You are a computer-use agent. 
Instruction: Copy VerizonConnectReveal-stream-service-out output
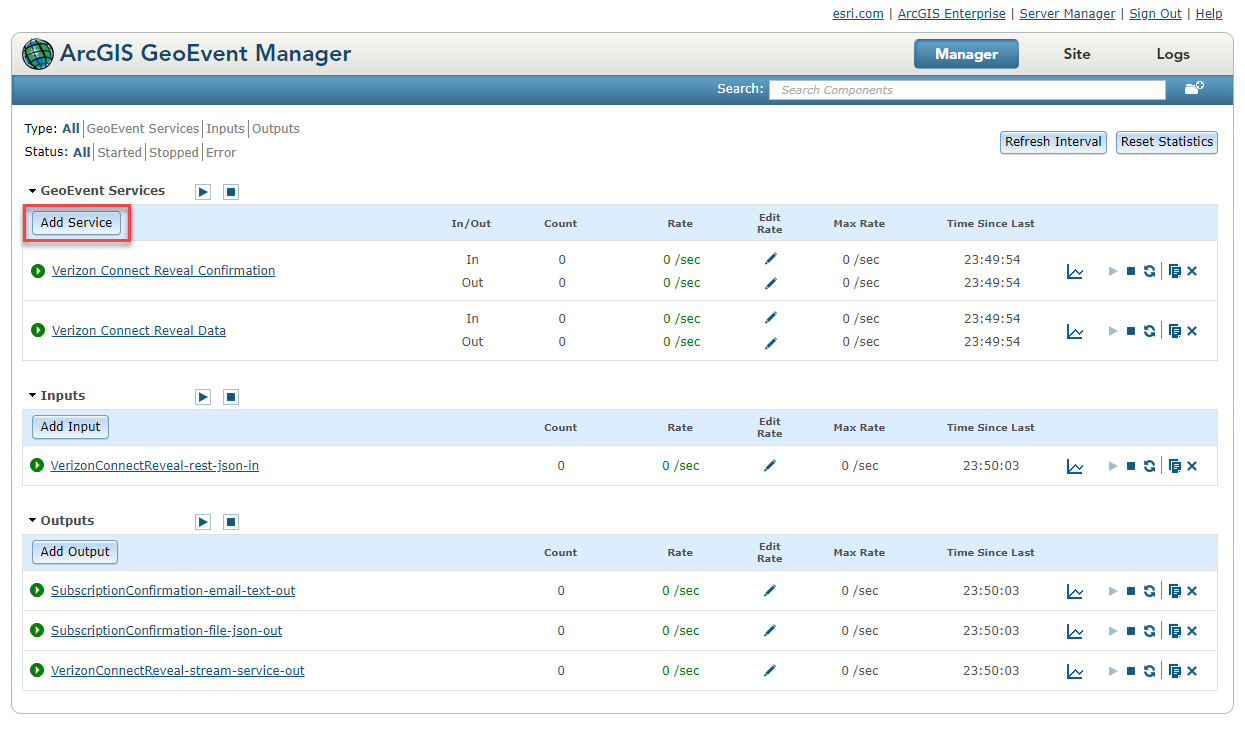pyautogui.click(x=1175, y=671)
